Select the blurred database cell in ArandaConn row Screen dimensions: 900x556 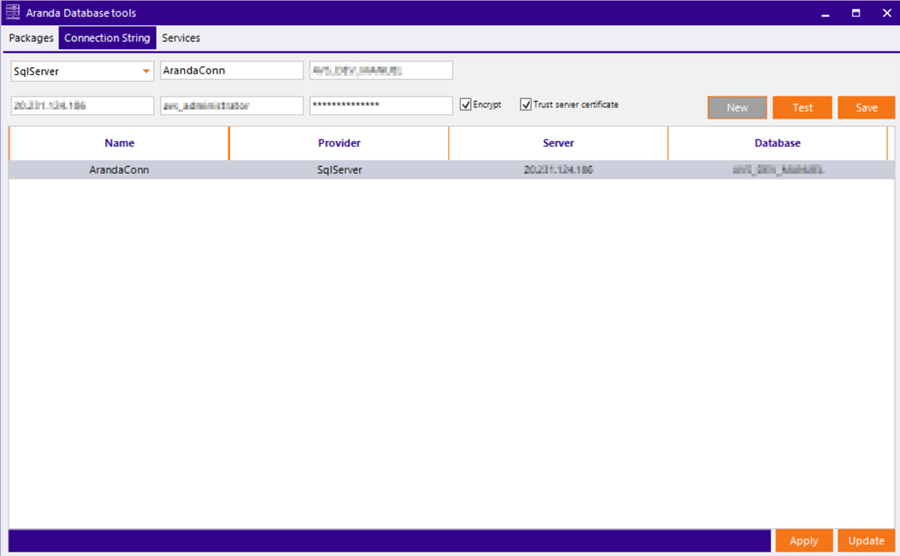778,170
